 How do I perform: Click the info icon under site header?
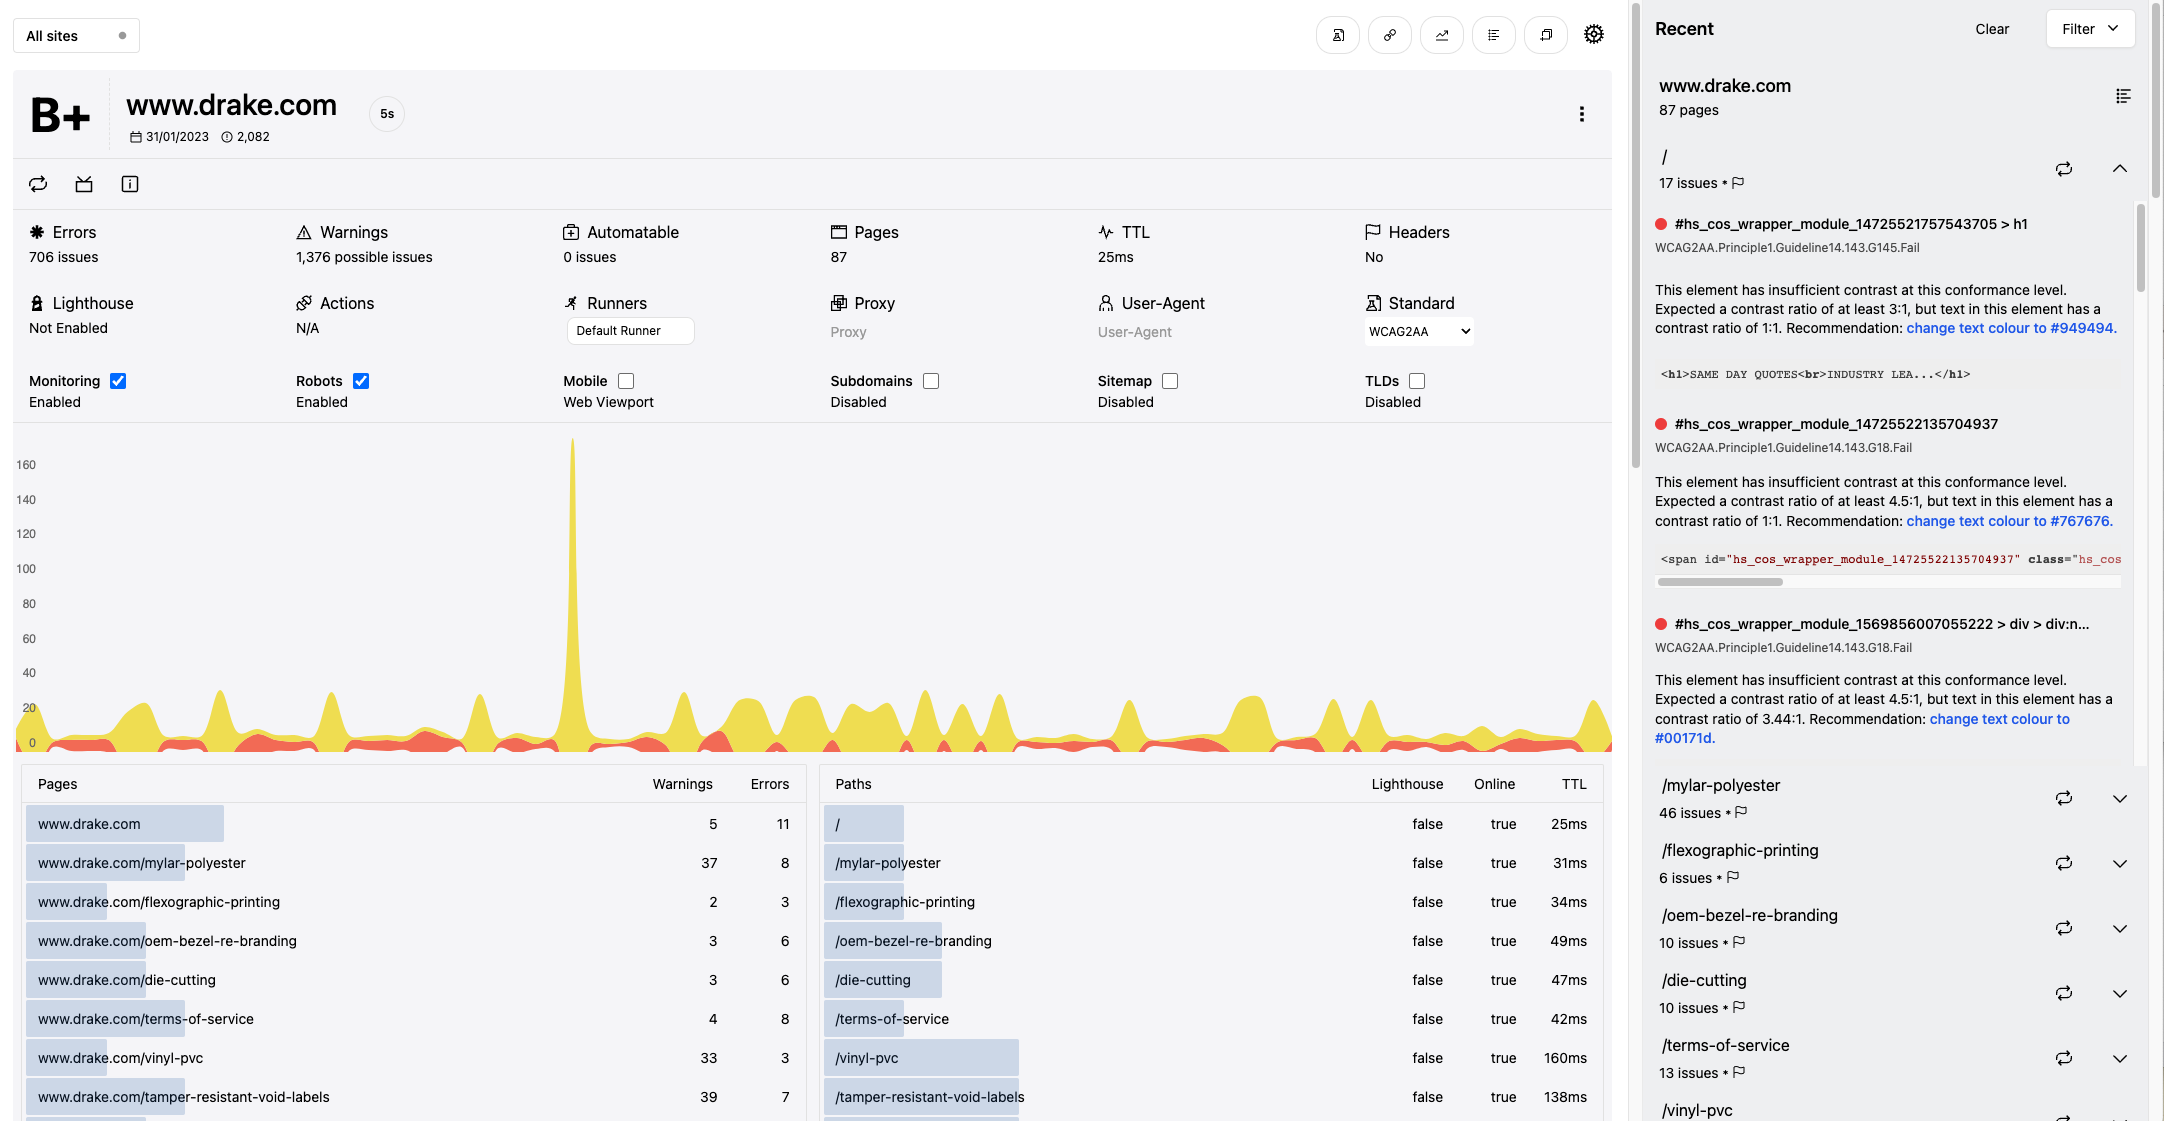[x=130, y=184]
